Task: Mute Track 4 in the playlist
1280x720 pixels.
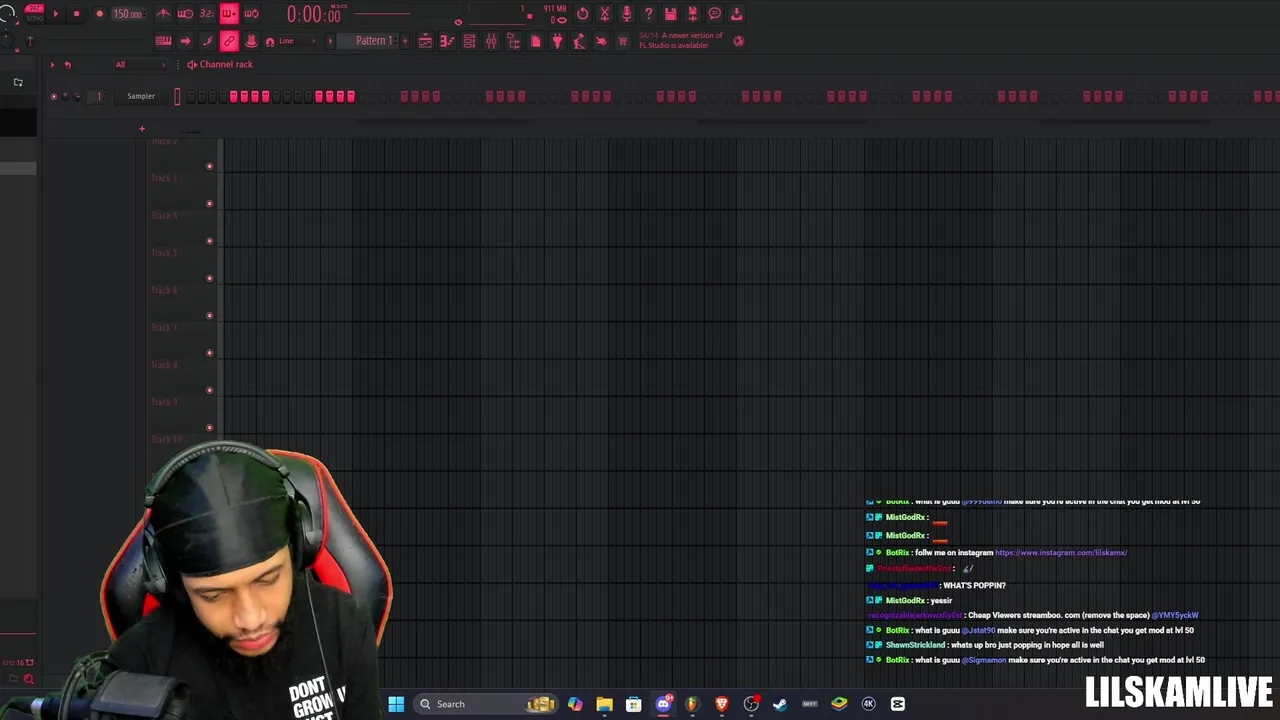Action: [x=209, y=240]
